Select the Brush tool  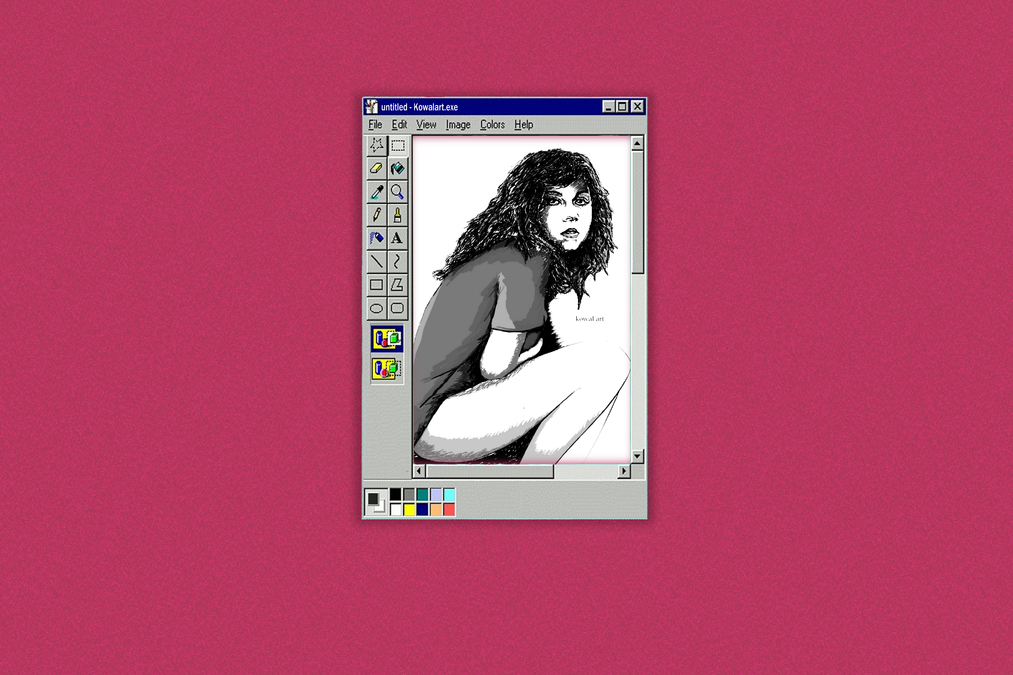click(x=397, y=214)
